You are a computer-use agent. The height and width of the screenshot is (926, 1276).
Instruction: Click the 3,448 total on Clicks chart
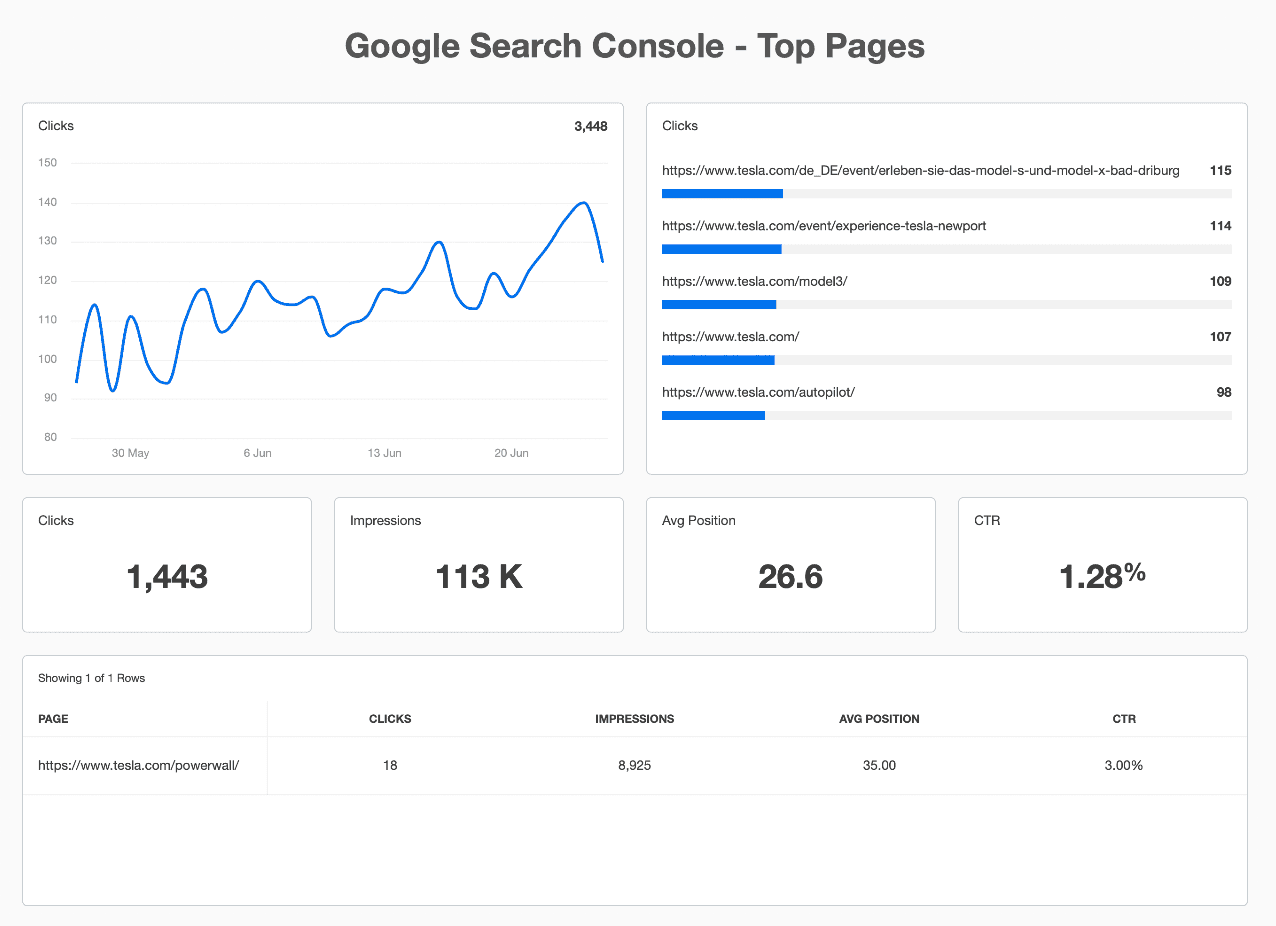coord(590,126)
